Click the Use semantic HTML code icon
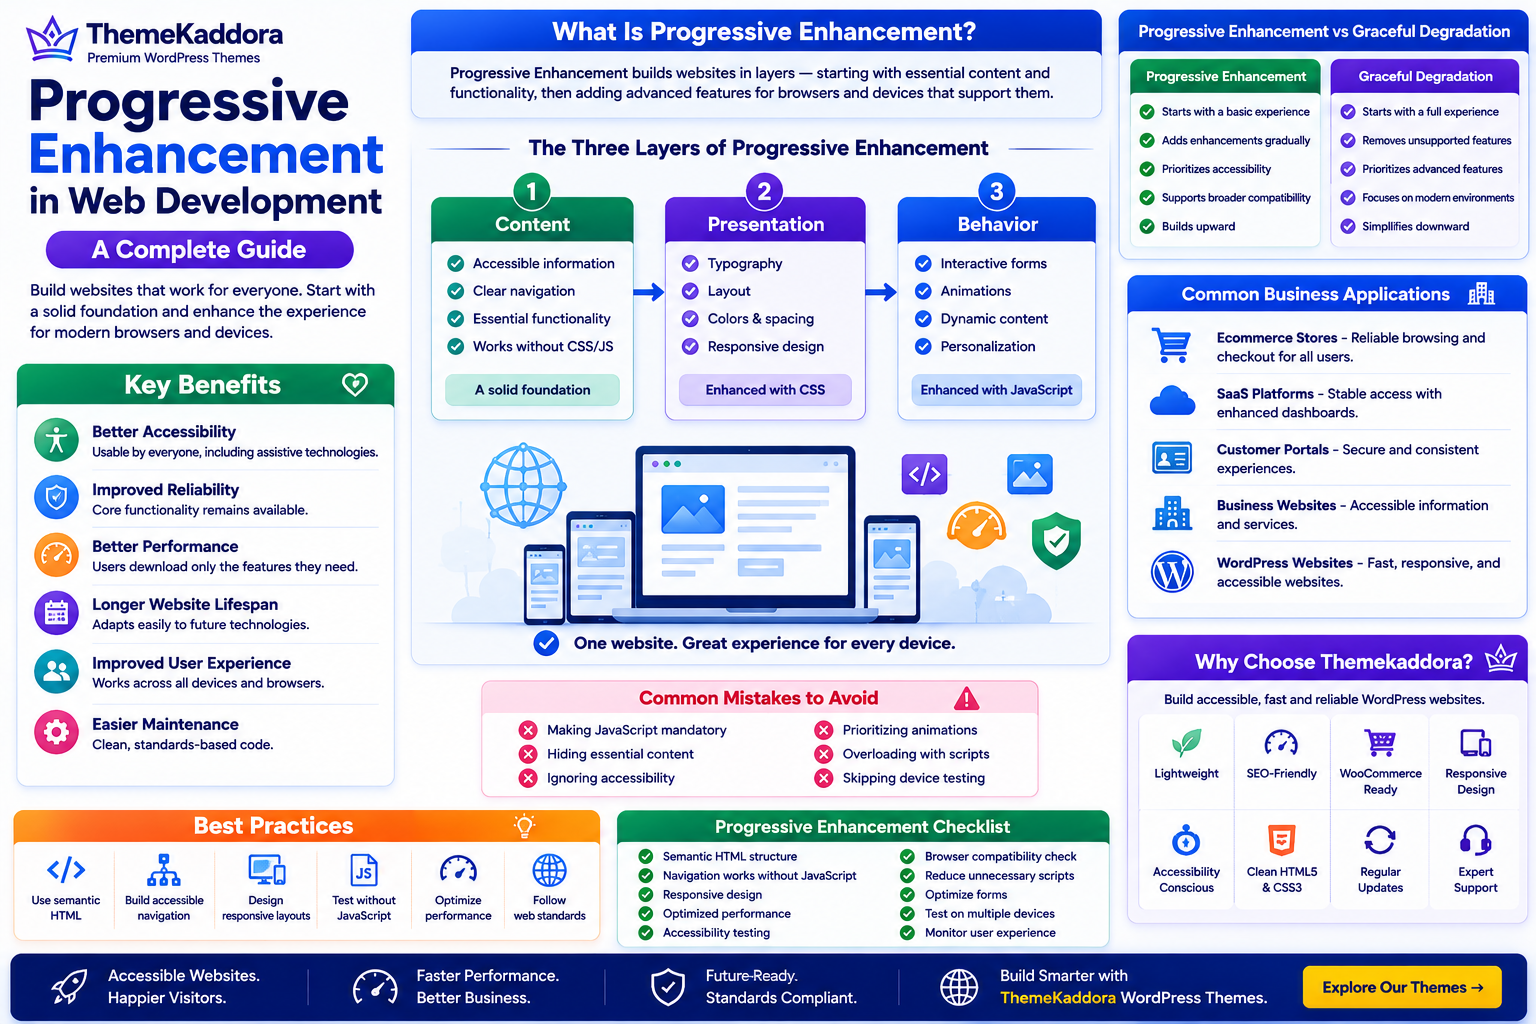The height and width of the screenshot is (1024, 1536). [66, 870]
